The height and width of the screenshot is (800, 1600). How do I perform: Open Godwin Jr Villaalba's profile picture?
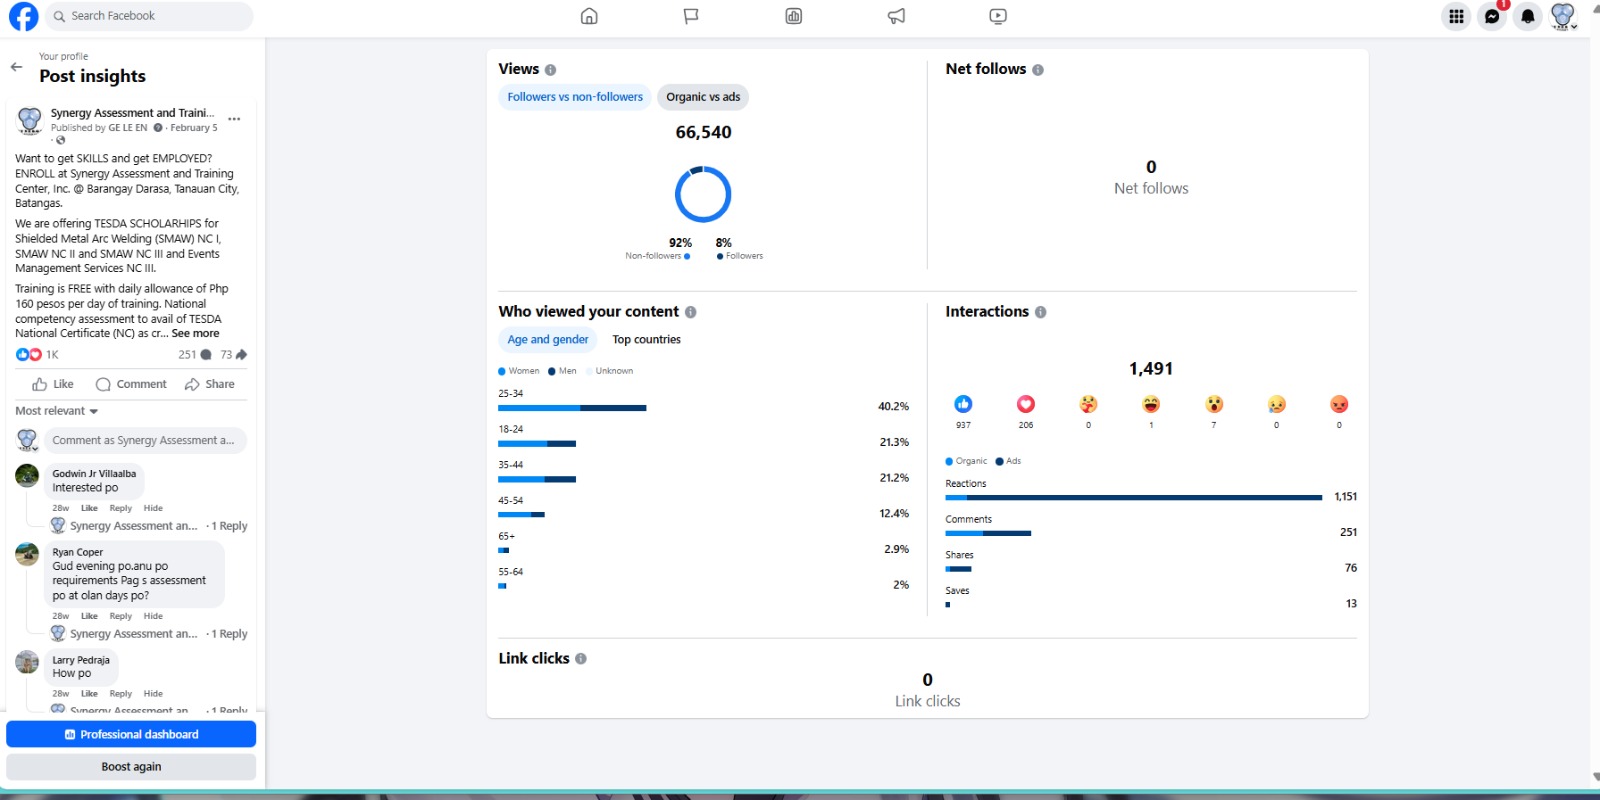pos(27,476)
